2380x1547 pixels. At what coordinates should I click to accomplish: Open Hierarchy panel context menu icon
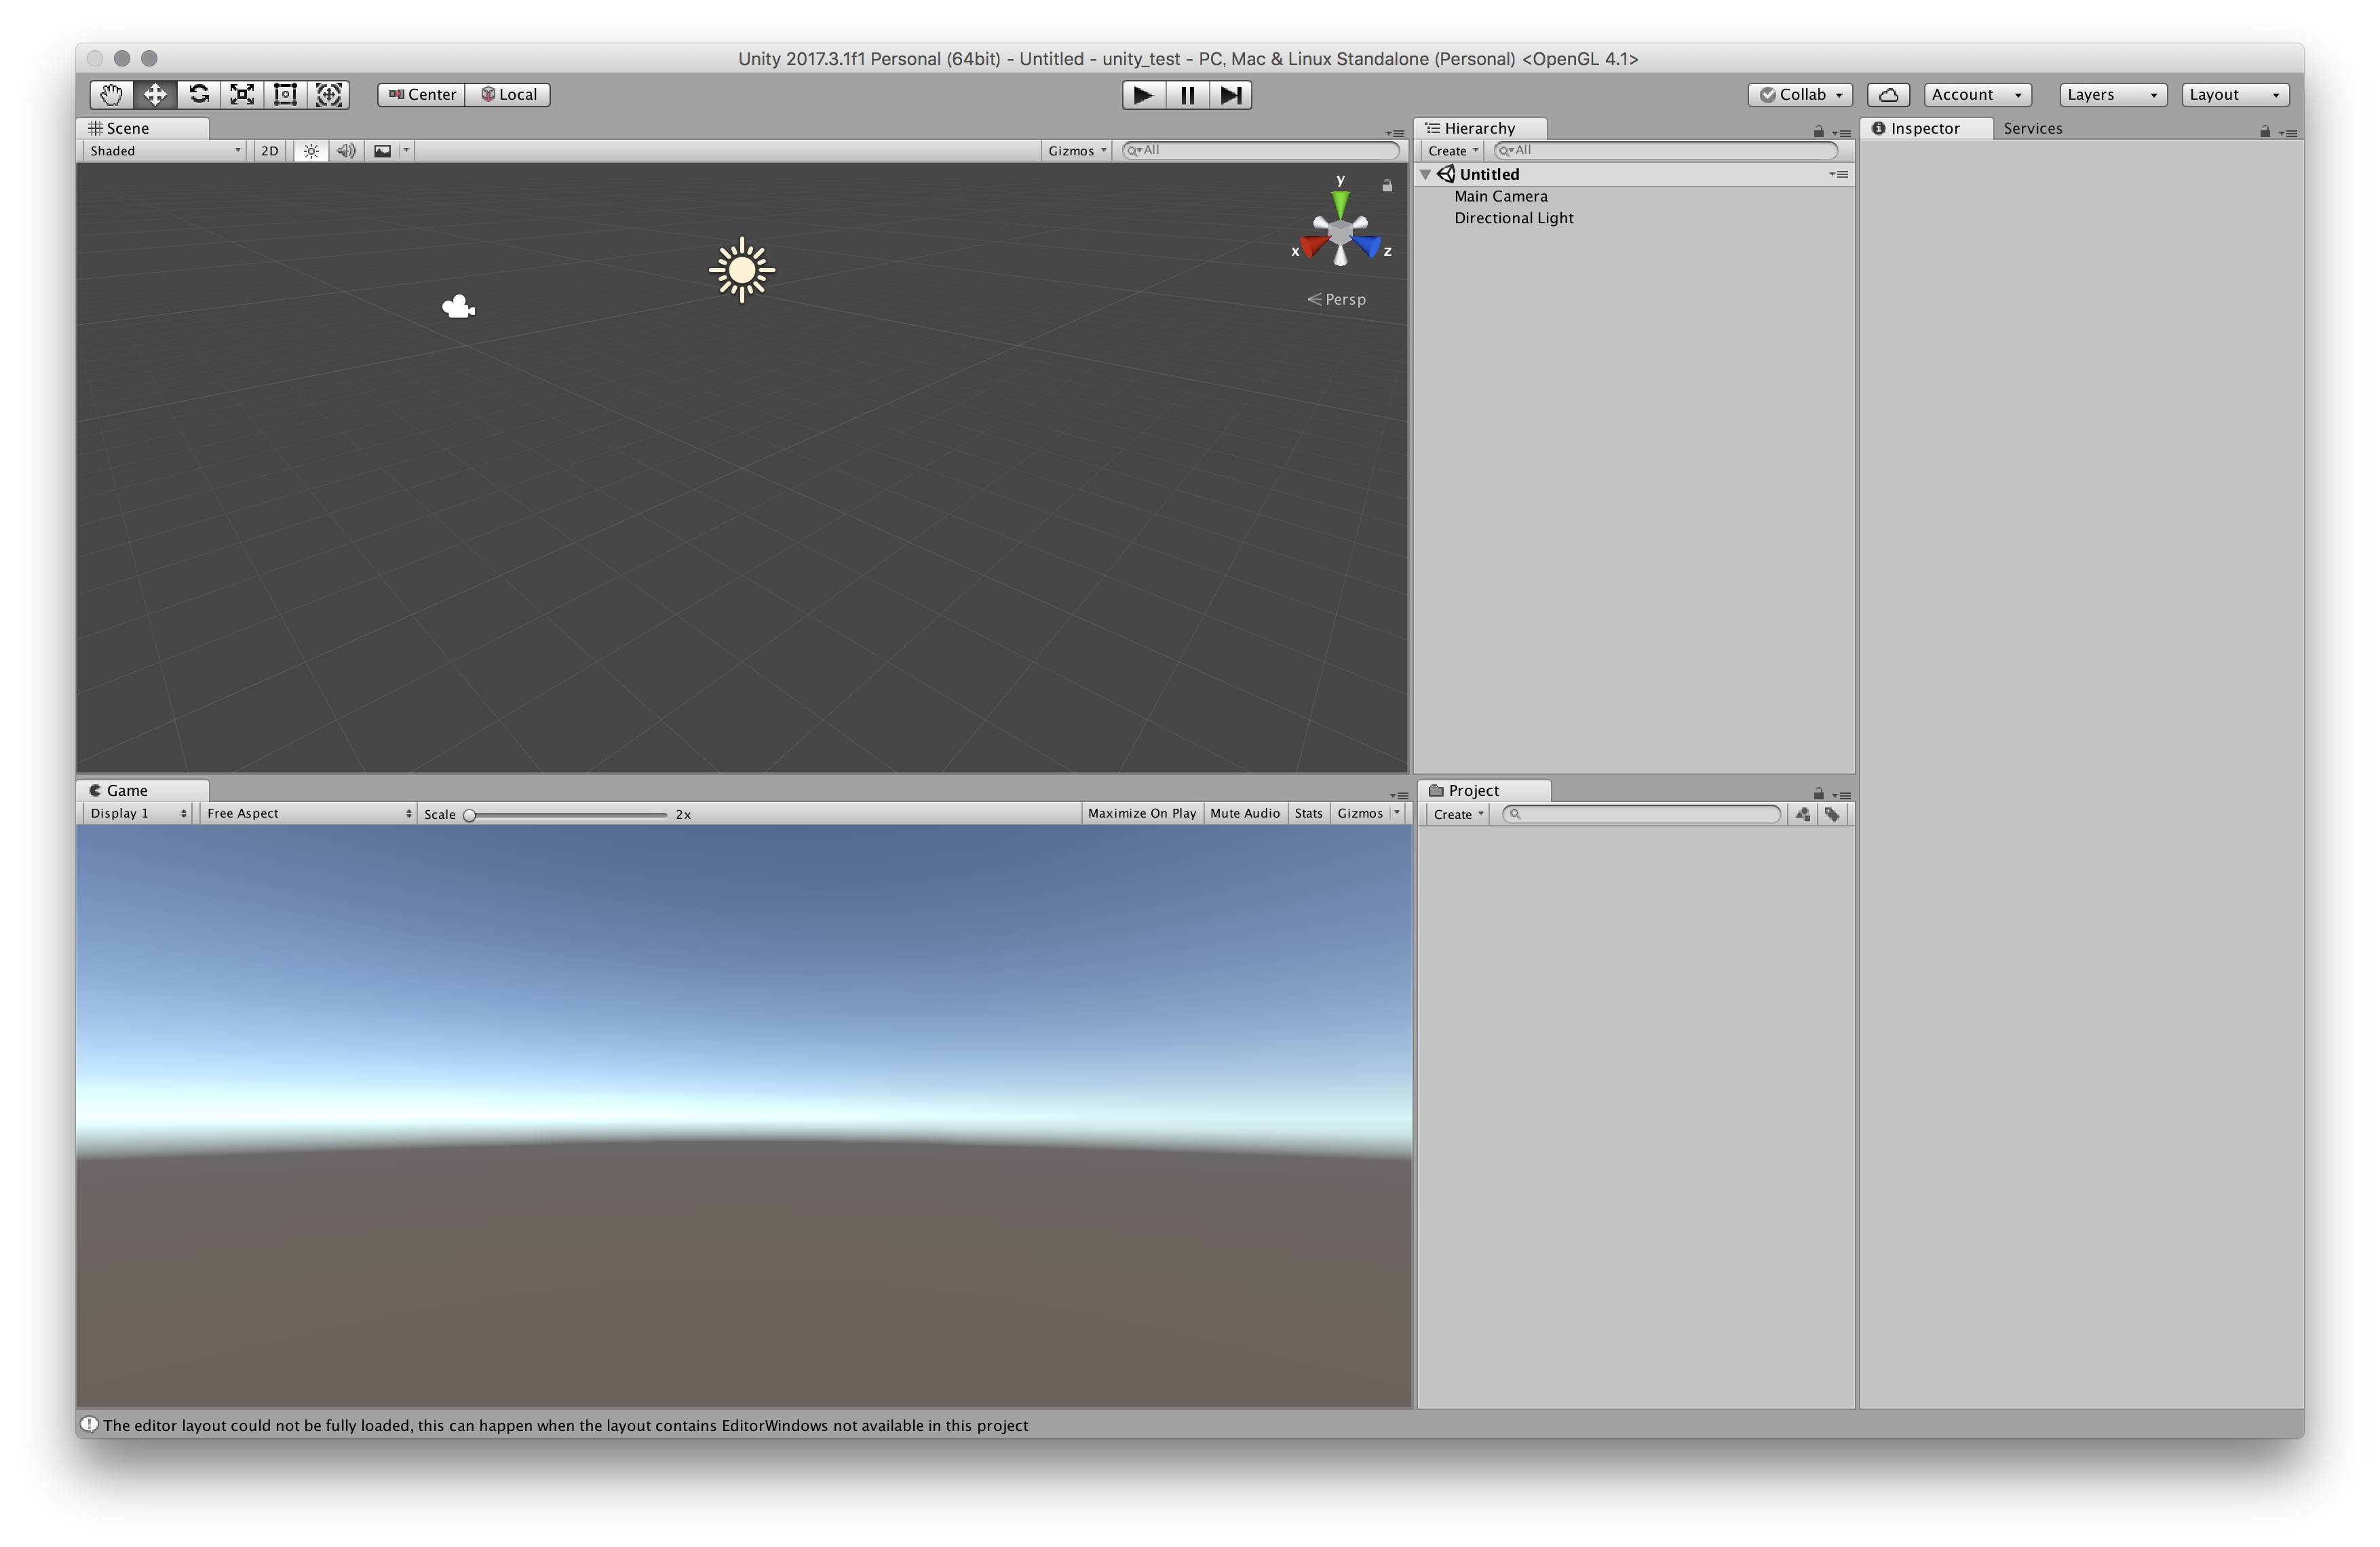(x=1841, y=132)
